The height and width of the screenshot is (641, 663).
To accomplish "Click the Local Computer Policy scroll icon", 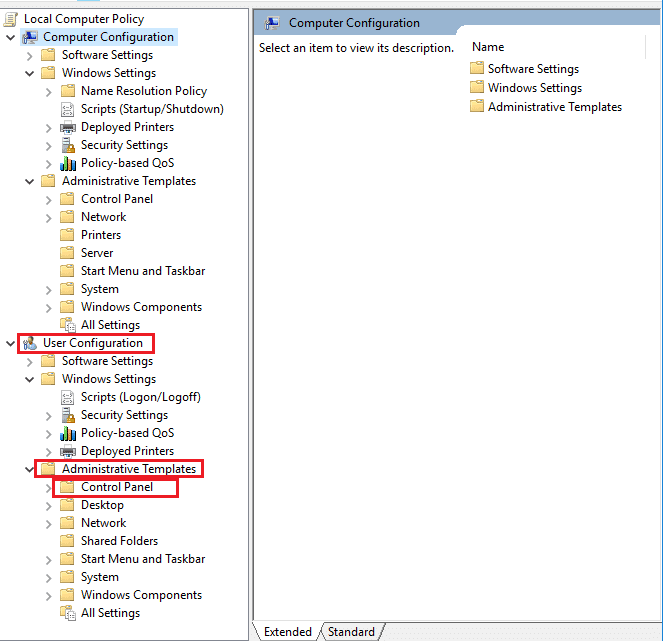I will coord(11,19).
